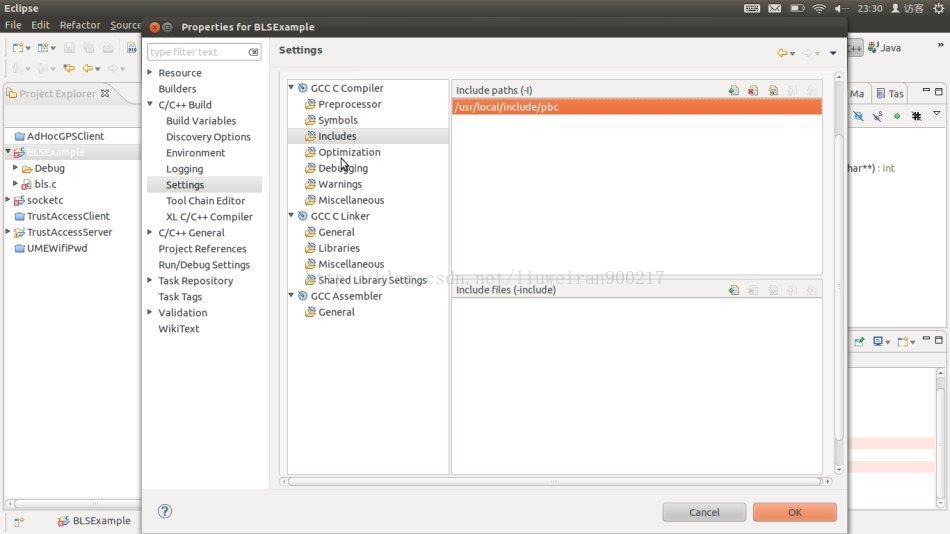Image resolution: width=950 pixels, height=534 pixels.
Task: Click the settings horizontal scrollbar
Action: pyautogui.click(x=554, y=481)
